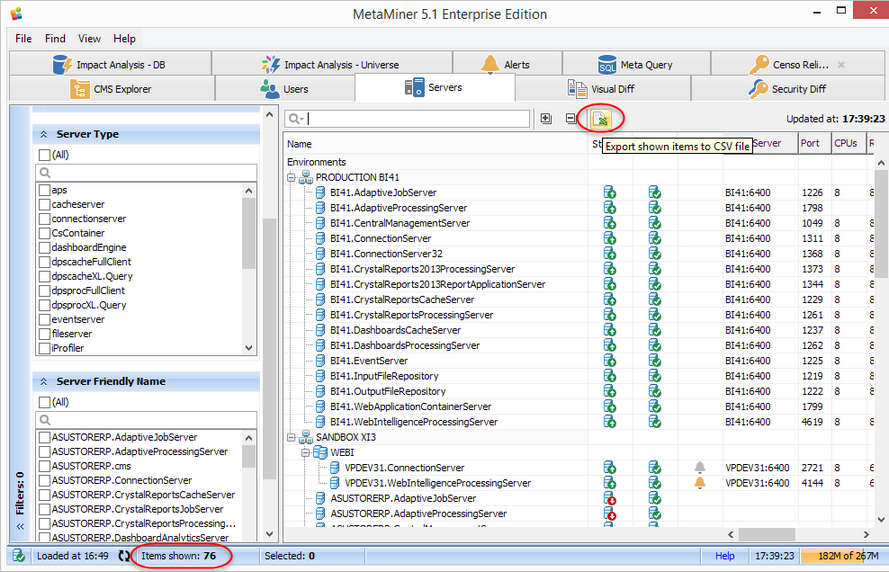Image resolution: width=889 pixels, height=572 pixels.
Task: Click the status icon at status bar start
Action: click(18, 556)
